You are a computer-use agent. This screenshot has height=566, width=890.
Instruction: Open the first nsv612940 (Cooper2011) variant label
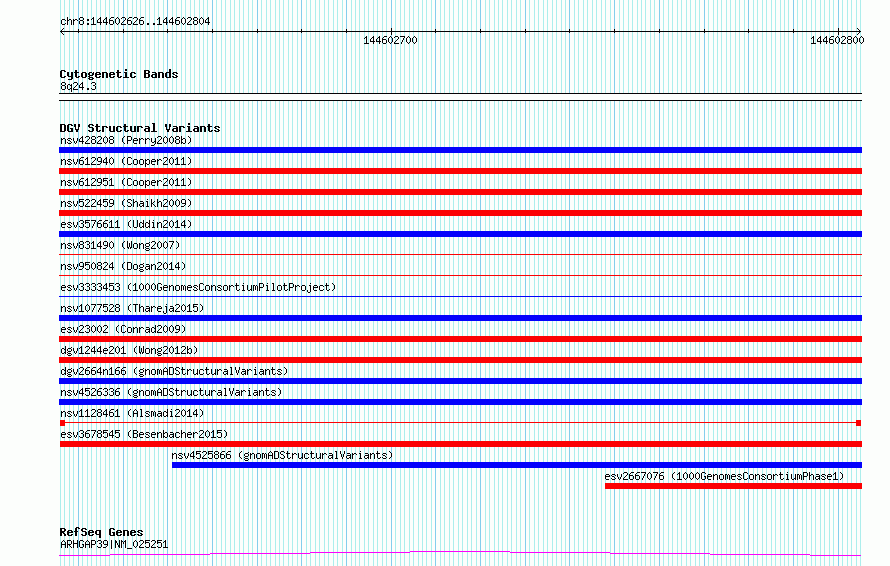[x=126, y=161]
